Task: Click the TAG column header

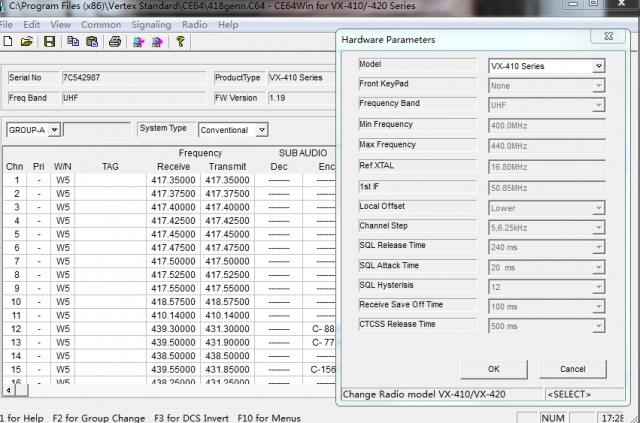Action: pos(110,167)
